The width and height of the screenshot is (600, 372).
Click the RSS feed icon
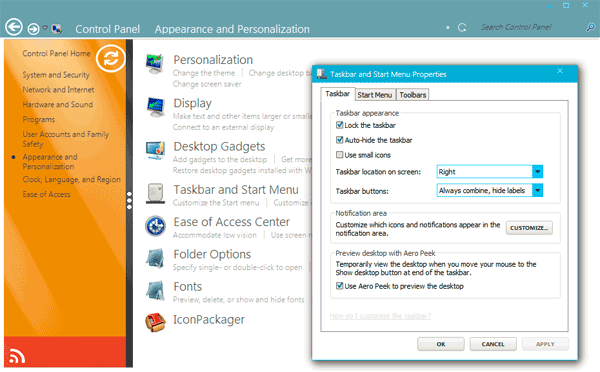click(x=17, y=356)
